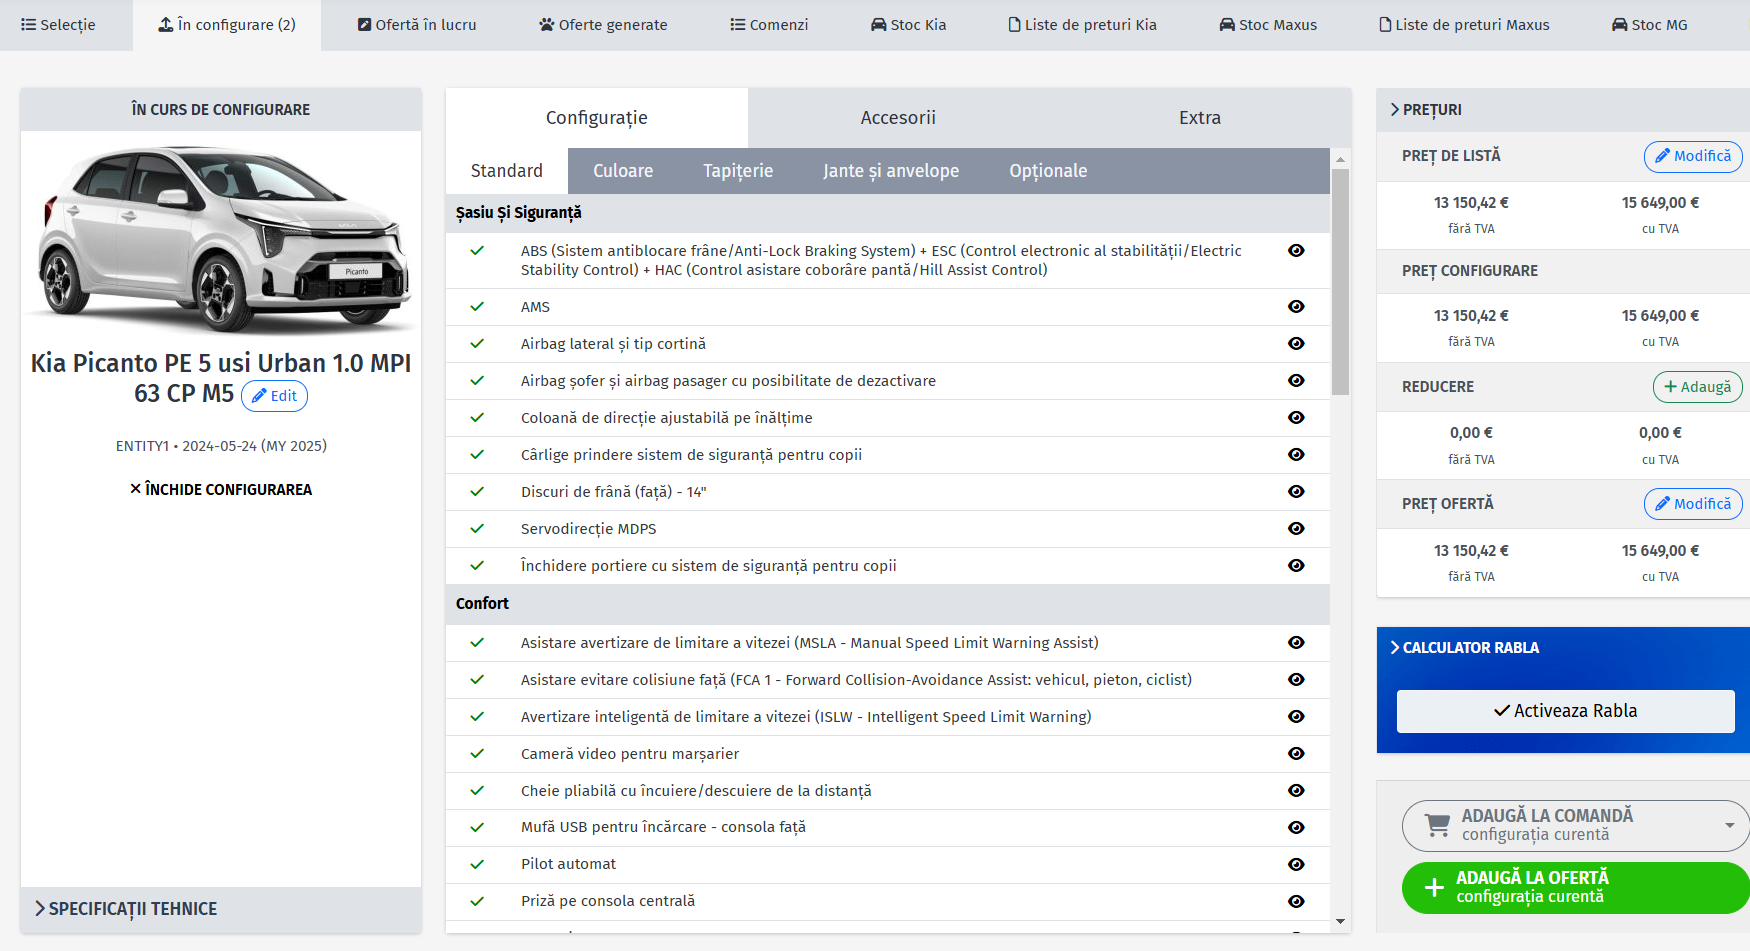This screenshot has width=1750, height=951.
Task: Add current configuration to offer
Action: 1576,888
